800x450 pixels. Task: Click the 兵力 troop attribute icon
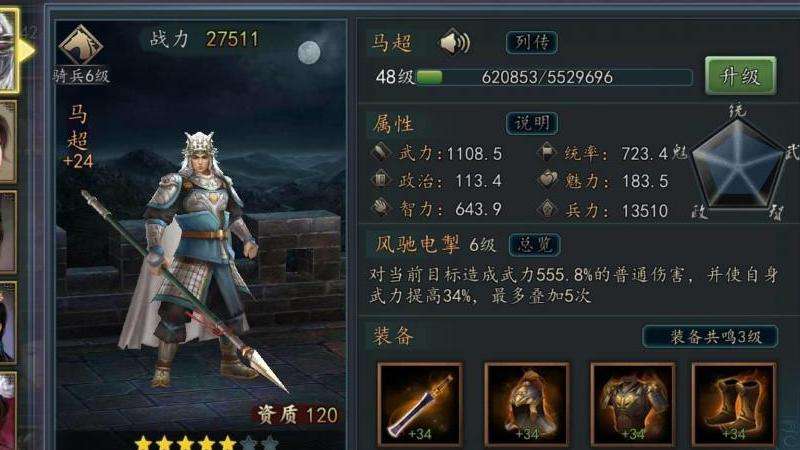point(547,209)
